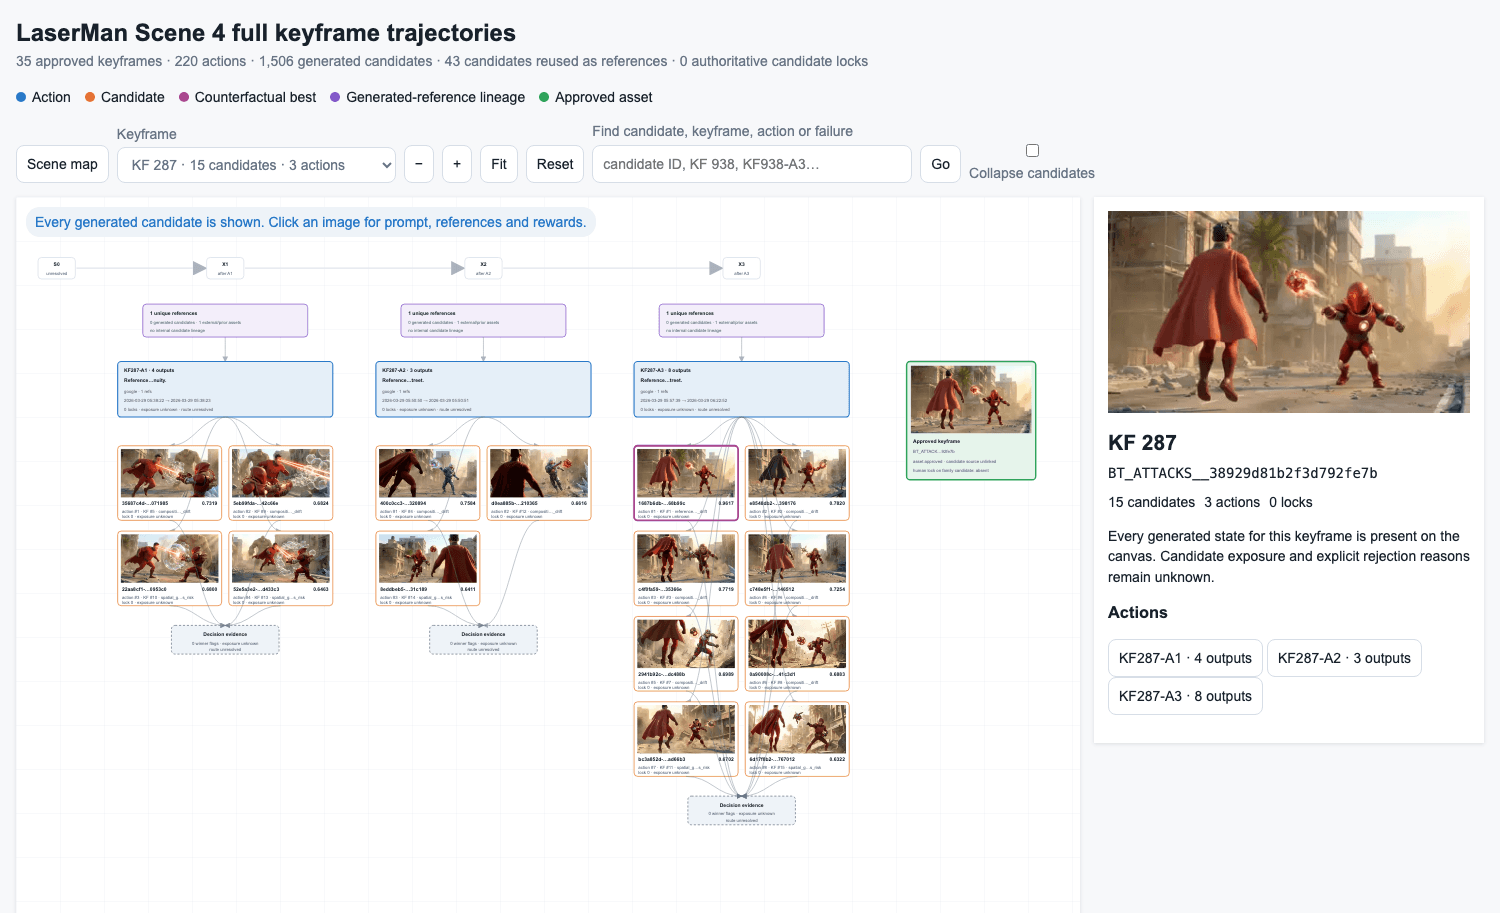Select the KF287-A3 · 8 outputs action chip
This screenshot has width=1500, height=913.
(1185, 696)
